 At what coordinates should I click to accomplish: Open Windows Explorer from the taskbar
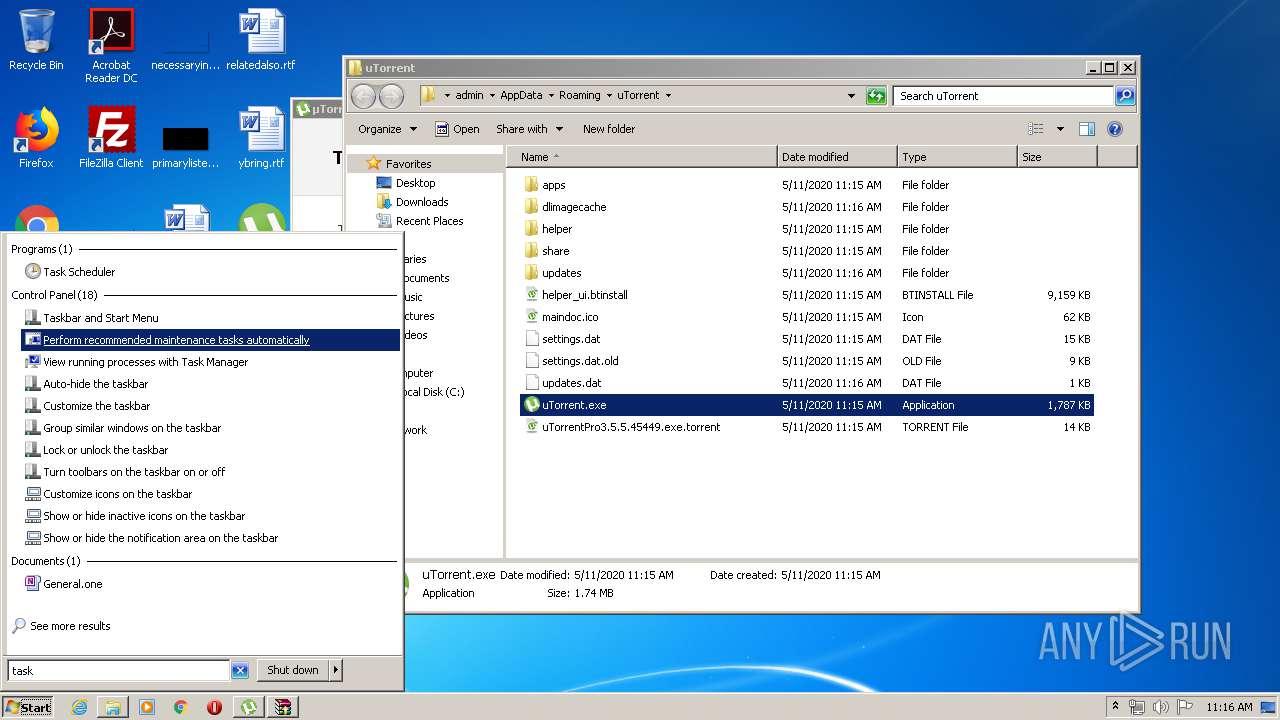pos(113,707)
